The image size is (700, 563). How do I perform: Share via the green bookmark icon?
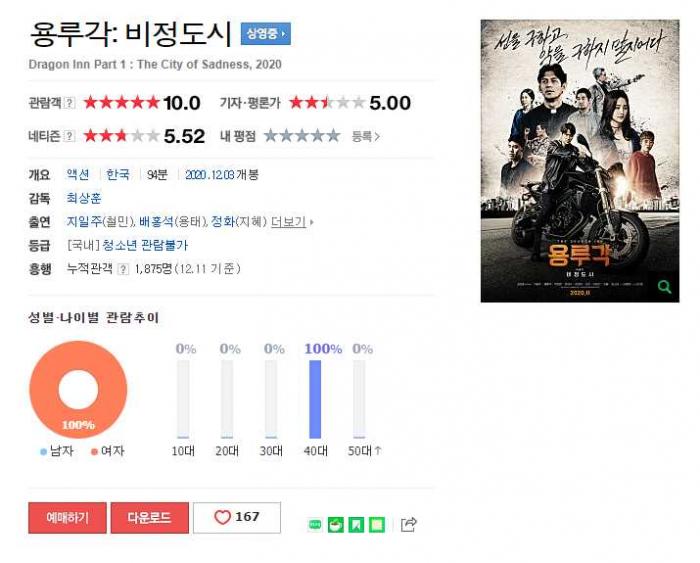[356, 525]
